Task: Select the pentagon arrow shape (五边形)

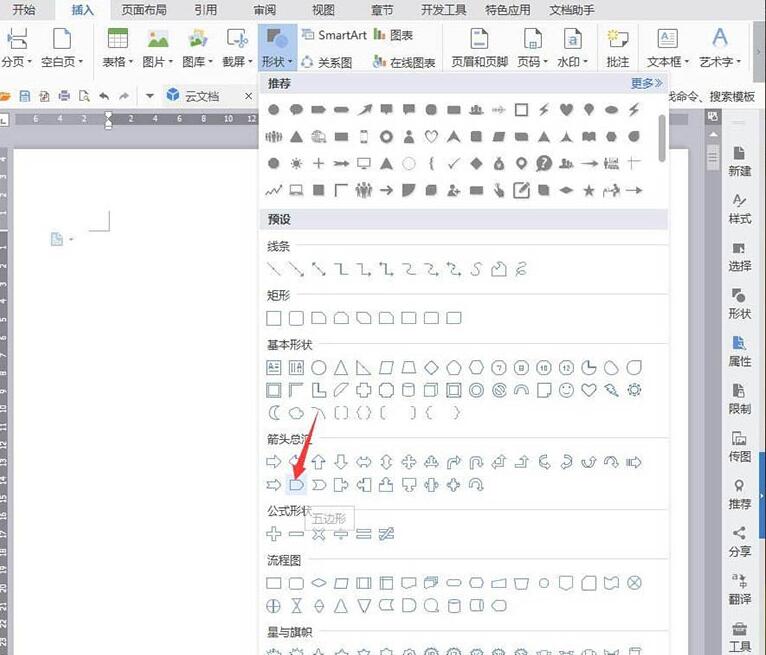Action: (x=296, y=485)
